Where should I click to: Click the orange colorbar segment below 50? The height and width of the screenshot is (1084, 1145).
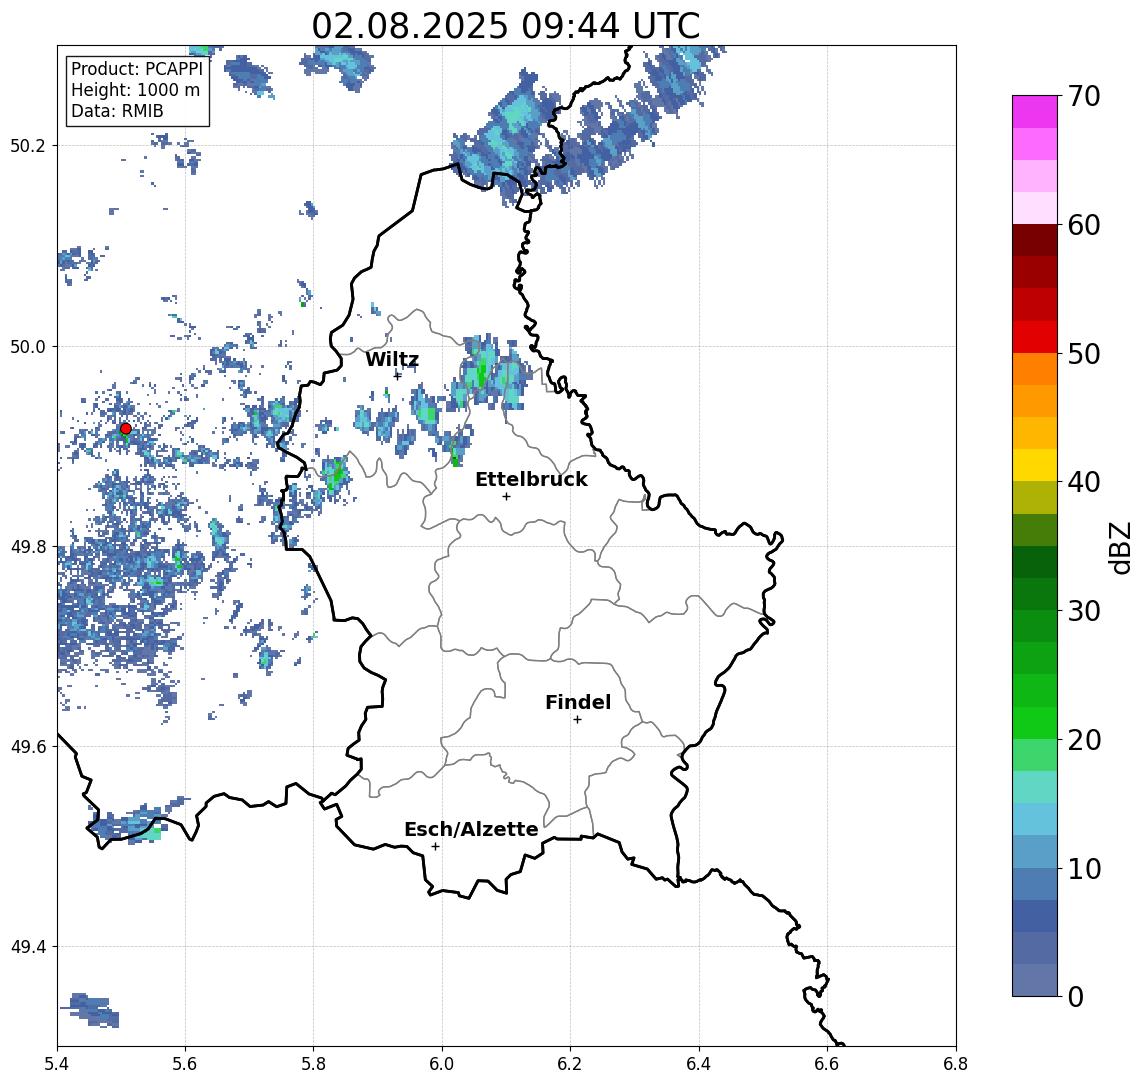click(x=1035, y=369)
